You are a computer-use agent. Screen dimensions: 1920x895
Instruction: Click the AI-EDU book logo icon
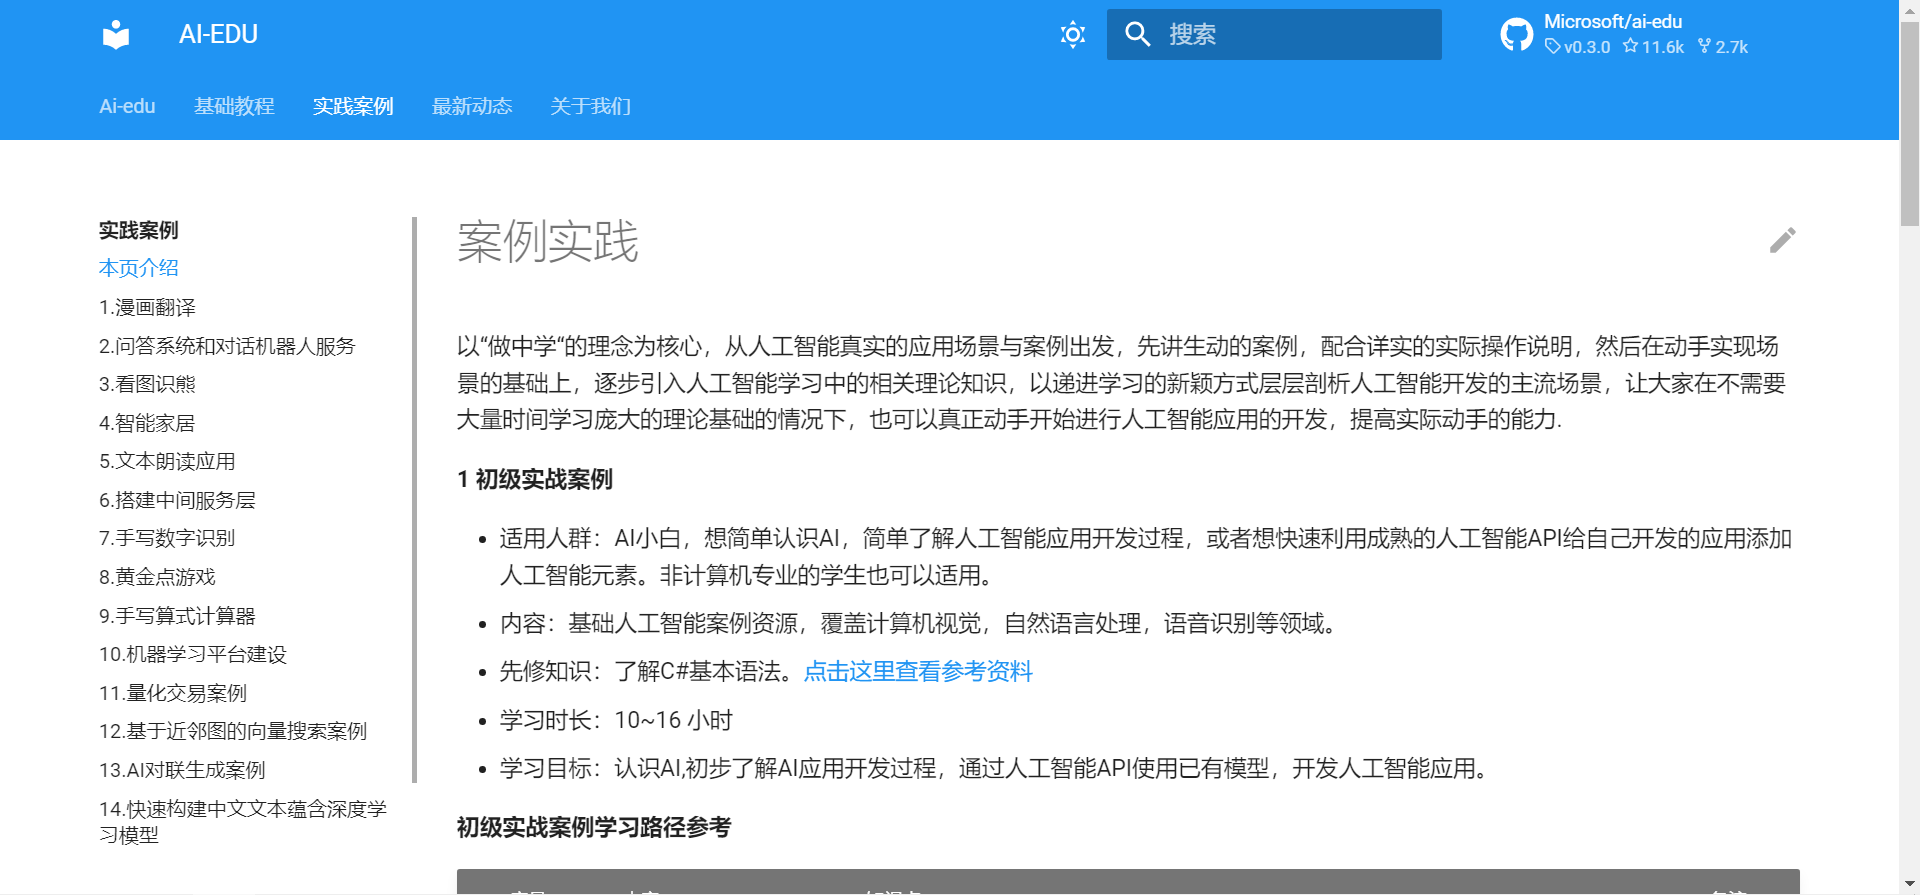pyautogui.click(x=116, y=35)
